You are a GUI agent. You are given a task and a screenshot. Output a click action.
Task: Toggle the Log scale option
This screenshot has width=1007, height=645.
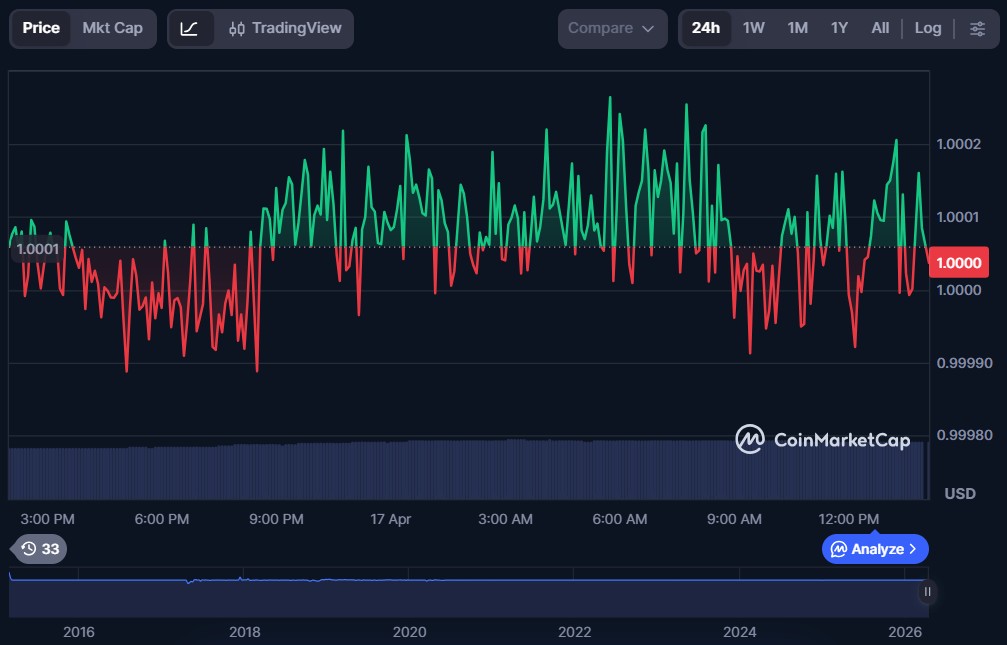tap(927, 28)
